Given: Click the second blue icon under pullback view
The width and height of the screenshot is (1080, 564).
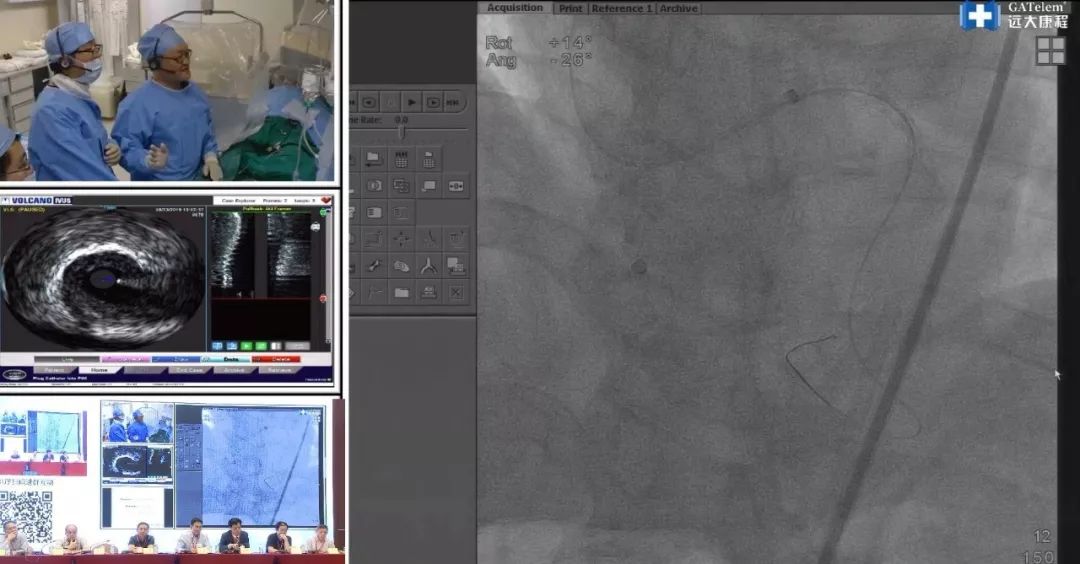Looking at the screenshot, I should pos(232,346).
